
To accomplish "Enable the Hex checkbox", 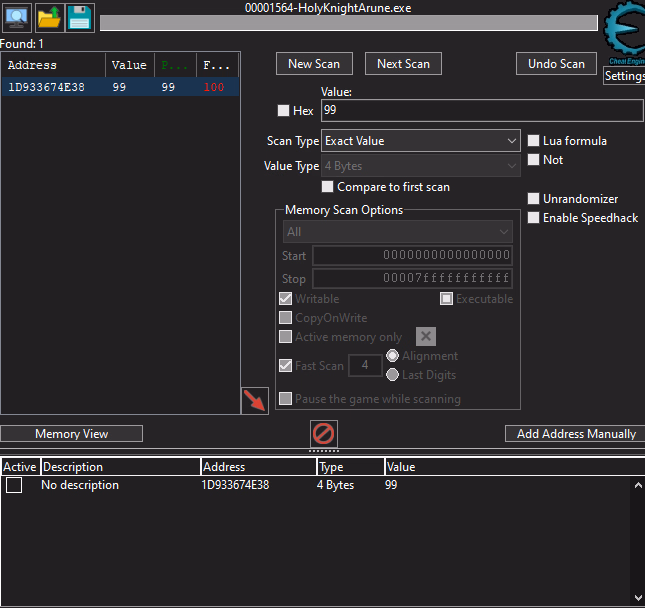I will pos(283,111).
